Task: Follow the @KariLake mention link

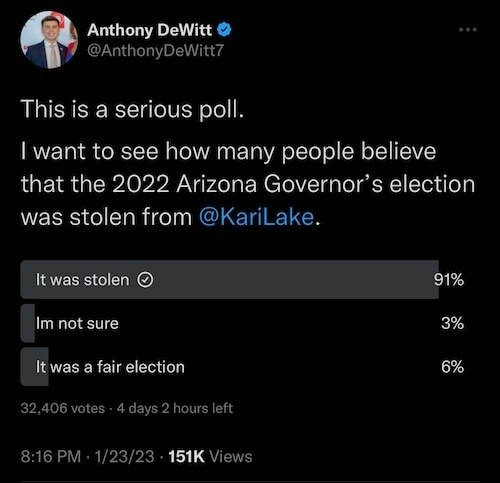Action: click(257, 217)
